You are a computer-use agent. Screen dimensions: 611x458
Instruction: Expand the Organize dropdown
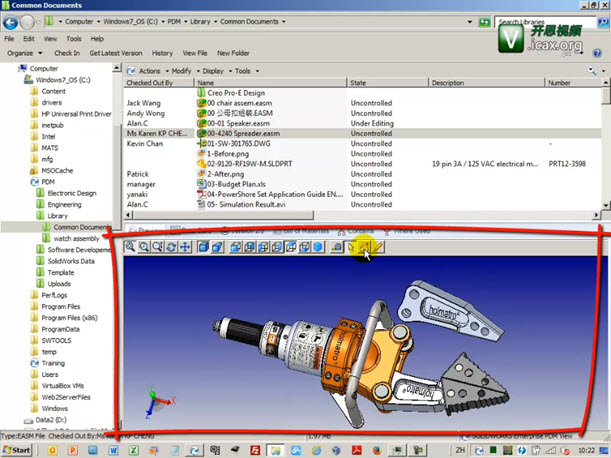point(23,52)
